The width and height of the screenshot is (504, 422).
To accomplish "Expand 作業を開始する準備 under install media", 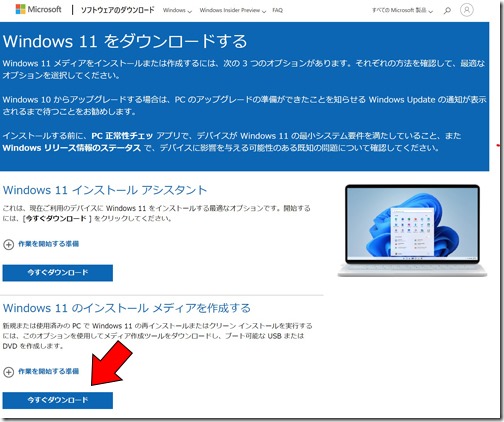I will [48, 371].
